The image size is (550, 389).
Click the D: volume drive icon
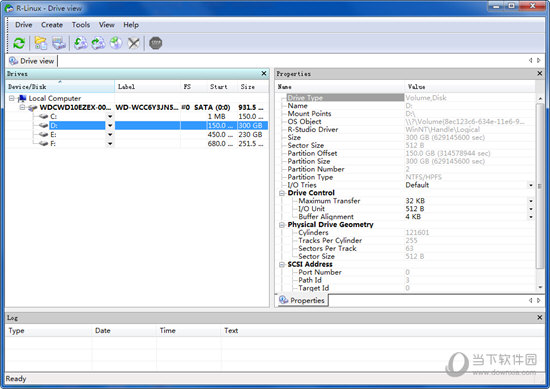tap(43, 126)
